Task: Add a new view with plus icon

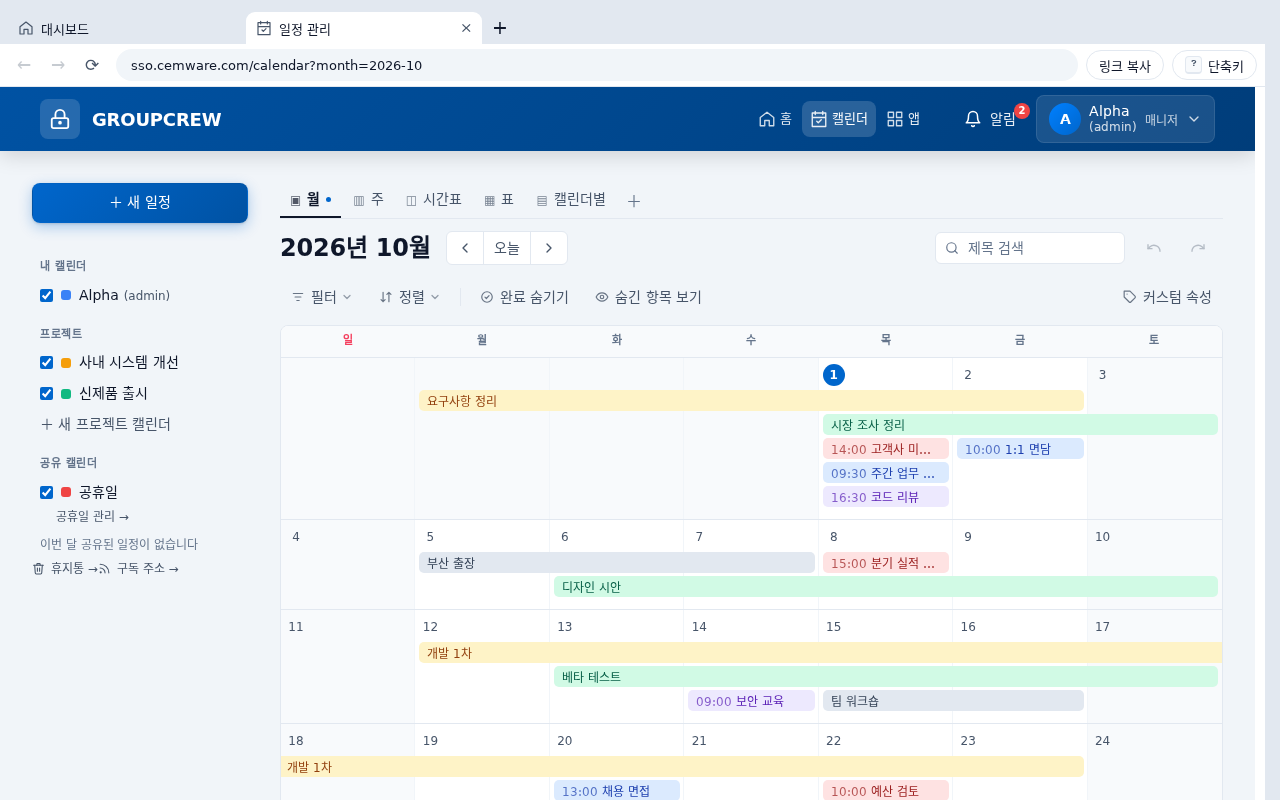Action: [634, 200]
